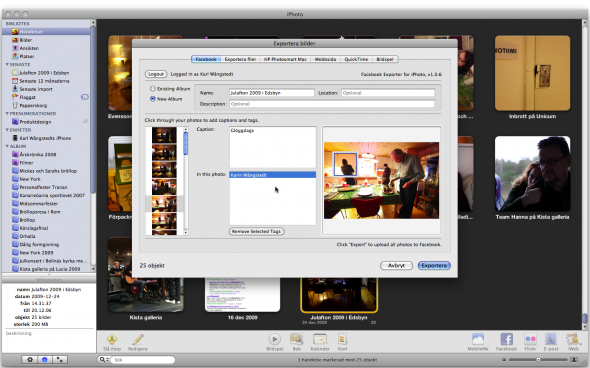Collapse the PRENUMERATIONER sidebar section
The width and height of the screenshot is (590, 368).
pos(7,113)
